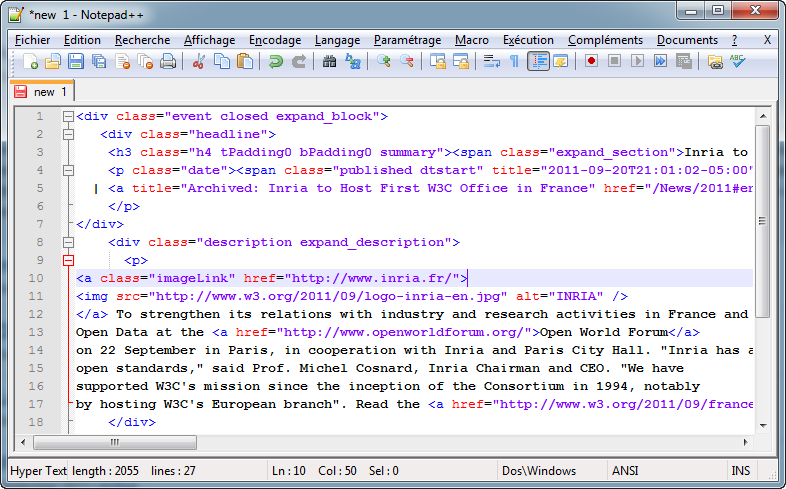786x489 pixels.
Task: Open Find with the binoculars icon
Action: pos(329,62)
